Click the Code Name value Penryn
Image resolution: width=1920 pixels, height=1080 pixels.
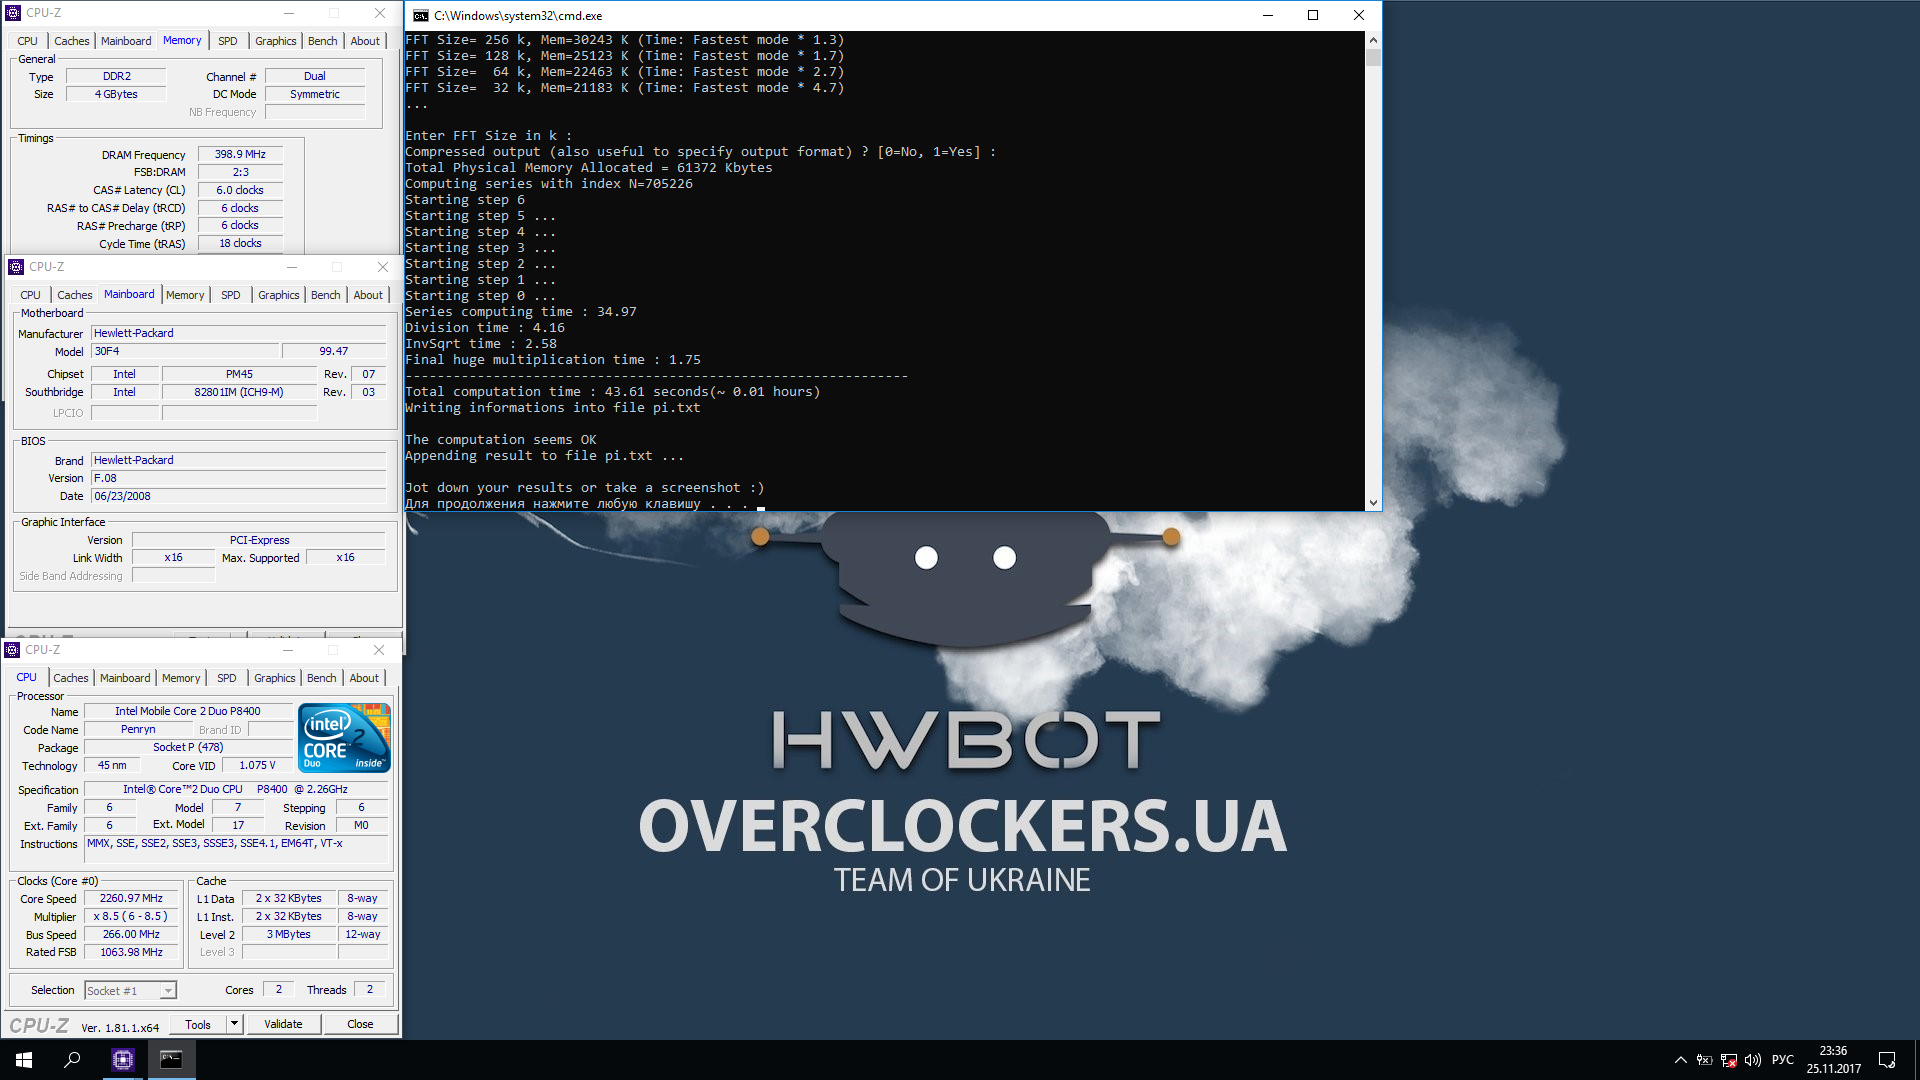click(x=138, y=730)
